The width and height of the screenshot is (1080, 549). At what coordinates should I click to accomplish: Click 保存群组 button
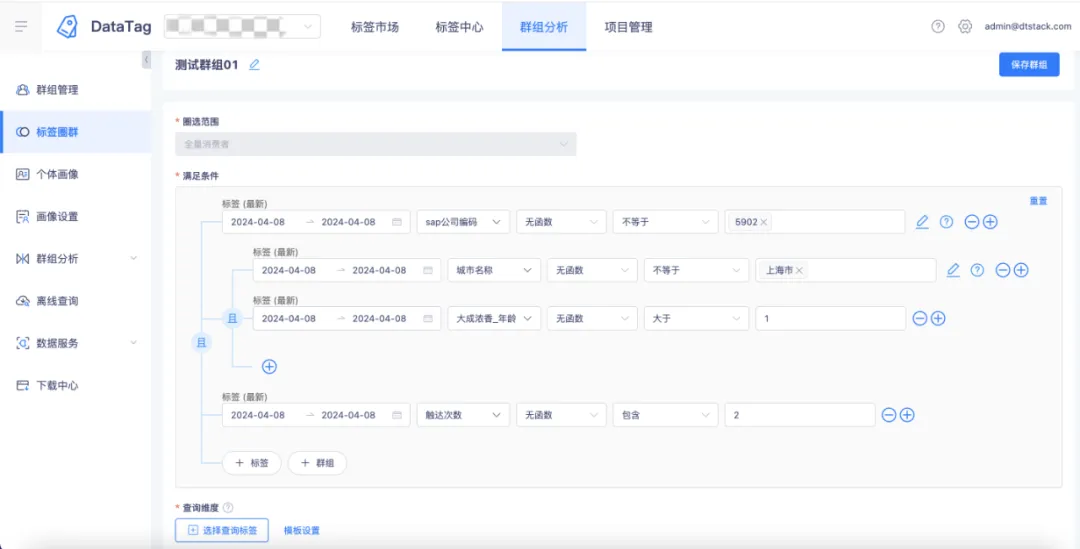point(1029,65)
